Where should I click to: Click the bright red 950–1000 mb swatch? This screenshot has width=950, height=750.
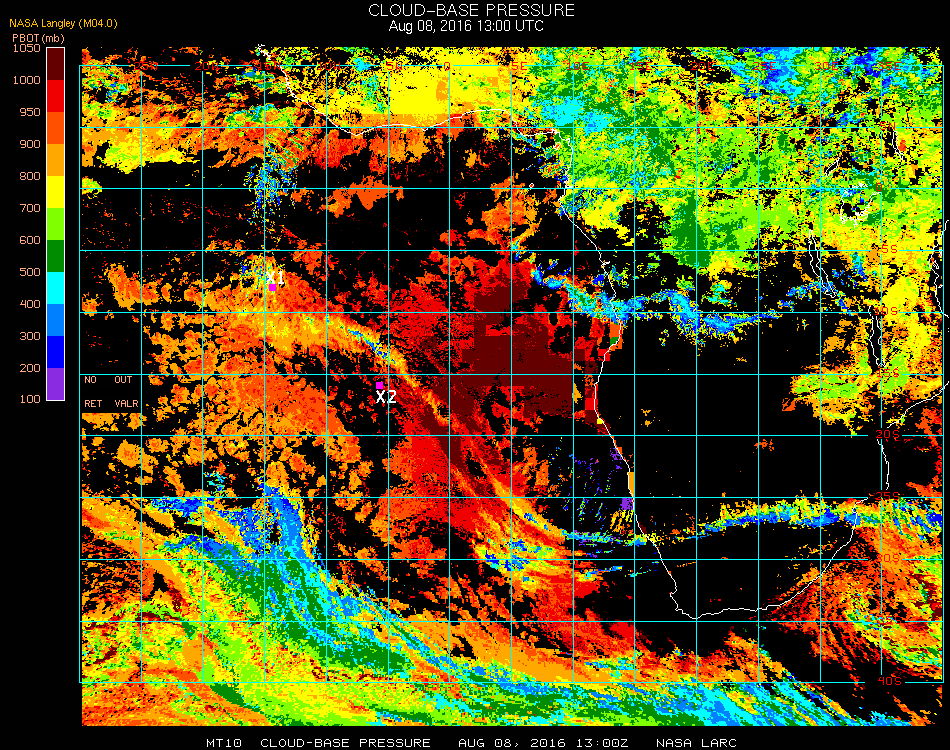[x=56, y=96]
